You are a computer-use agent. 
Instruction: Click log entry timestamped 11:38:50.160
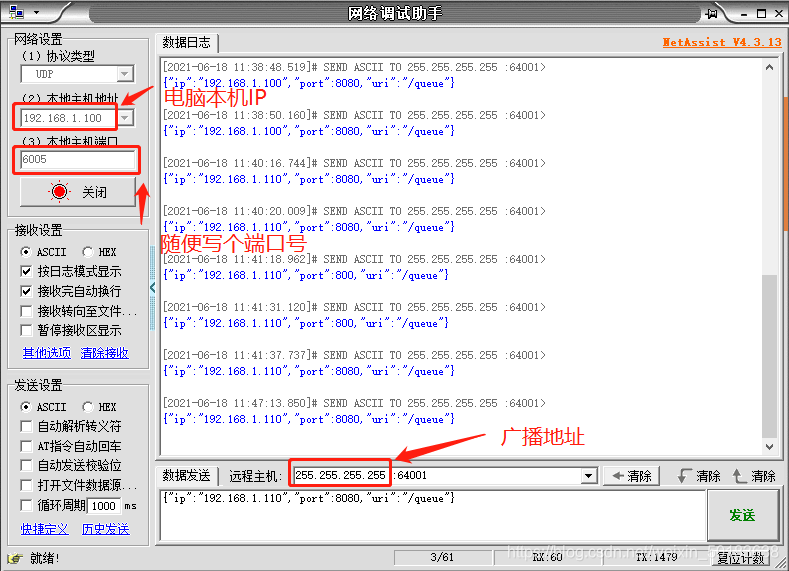click(x=354, y=115)
